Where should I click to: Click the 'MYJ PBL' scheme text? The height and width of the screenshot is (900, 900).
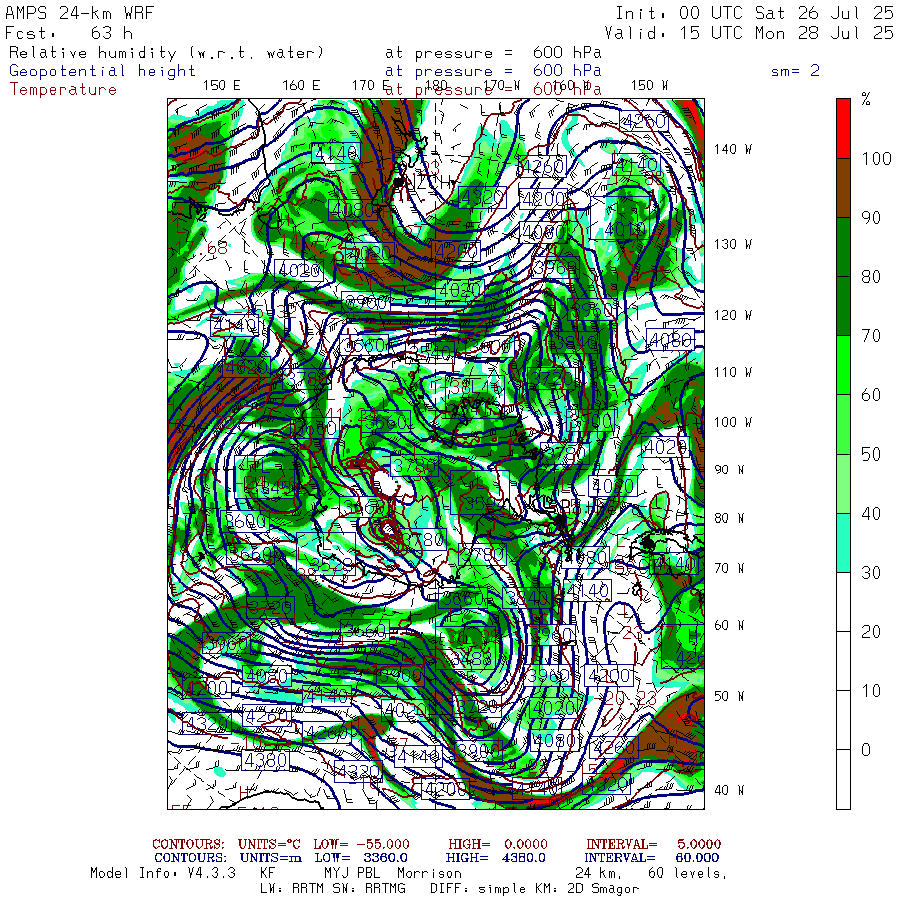(x=350, y=874)
